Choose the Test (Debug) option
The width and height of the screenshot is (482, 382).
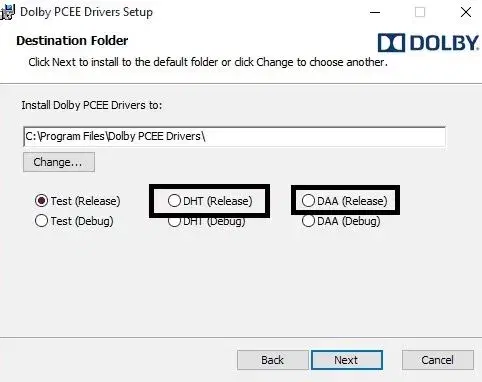pos(41,221)
